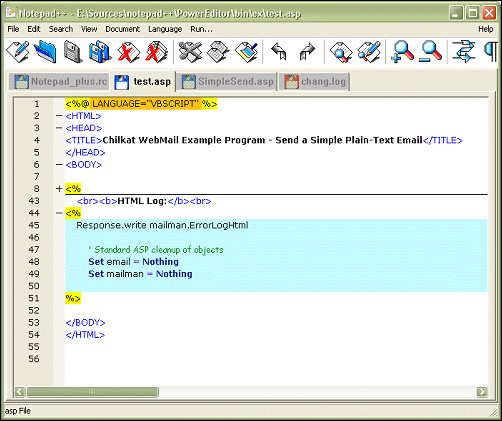Screen dimensions: 502x421
Task: Minimize the Notepad++ window
Action: click(456, 13)
